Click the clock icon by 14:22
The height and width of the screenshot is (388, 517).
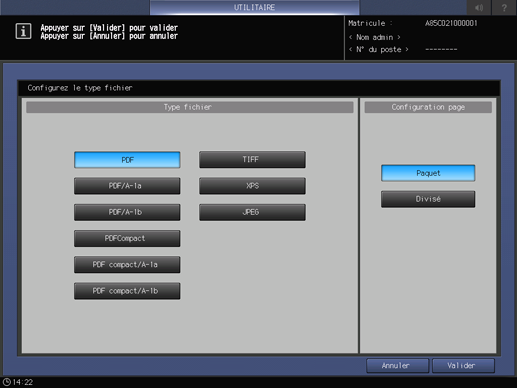click(7, 382)
